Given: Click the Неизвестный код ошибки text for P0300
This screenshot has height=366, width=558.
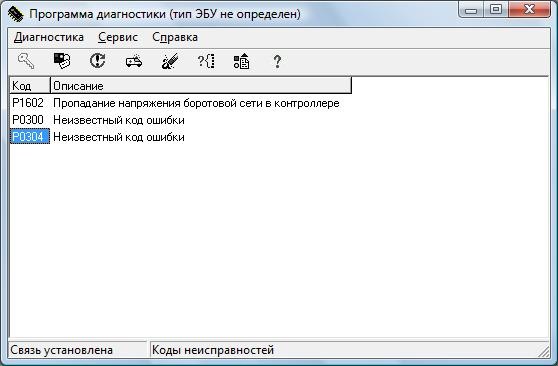Looking at the screenshot, I should pyautogui.click(x=119, y=120).
